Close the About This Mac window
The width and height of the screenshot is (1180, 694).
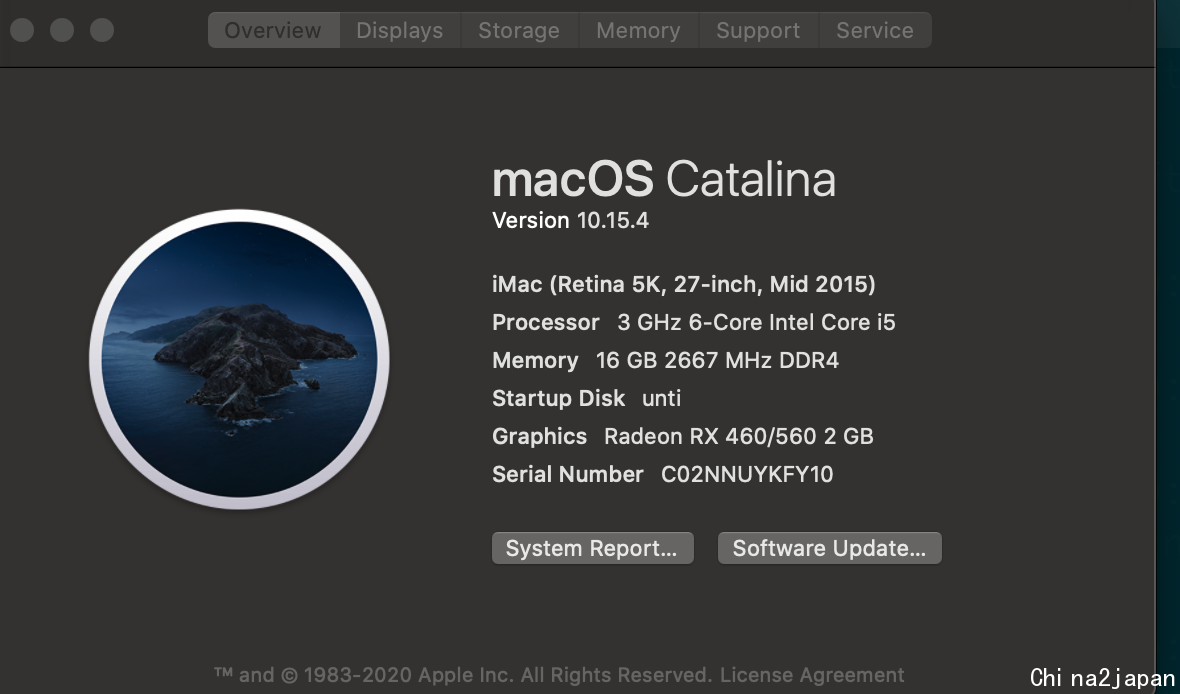click(22, 30)
